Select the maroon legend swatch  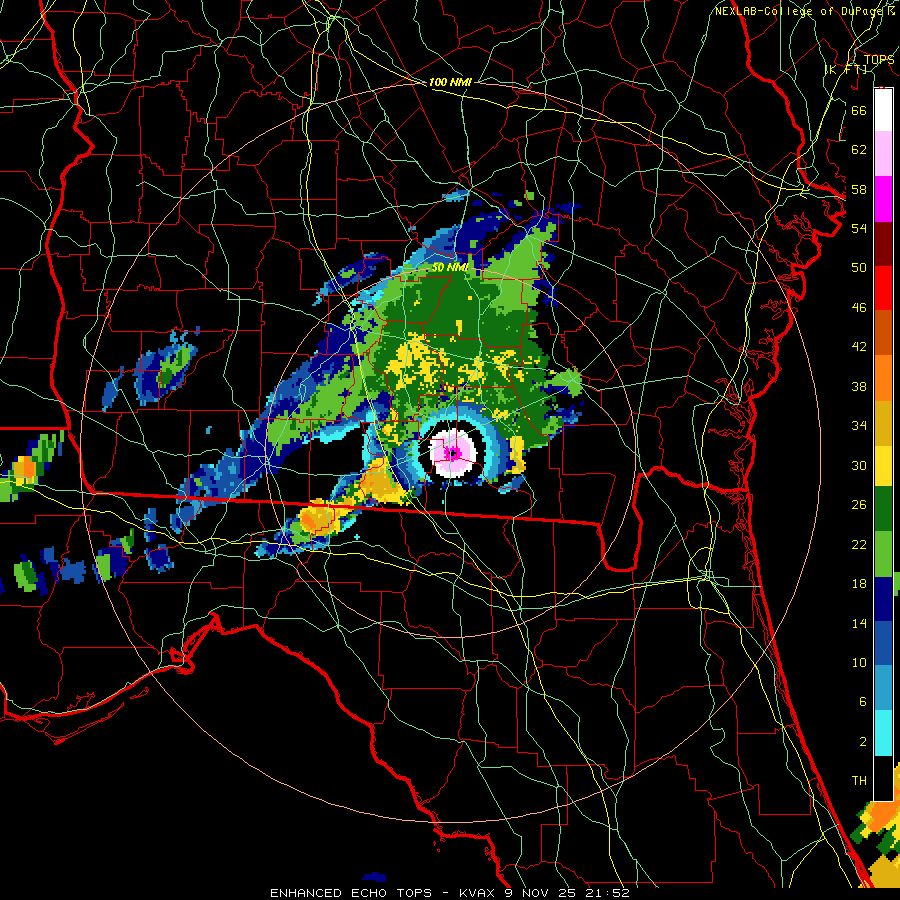tap(883, 244)
